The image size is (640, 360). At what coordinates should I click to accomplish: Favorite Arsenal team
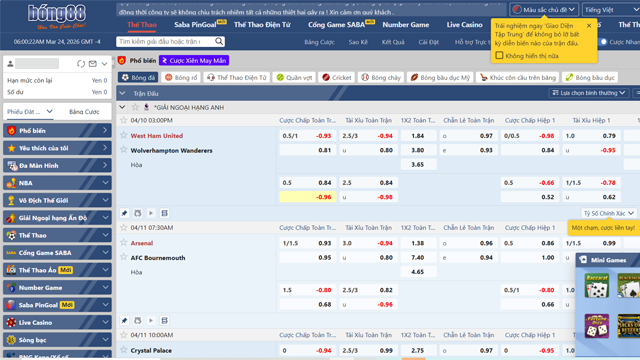[x=124, y=242]
